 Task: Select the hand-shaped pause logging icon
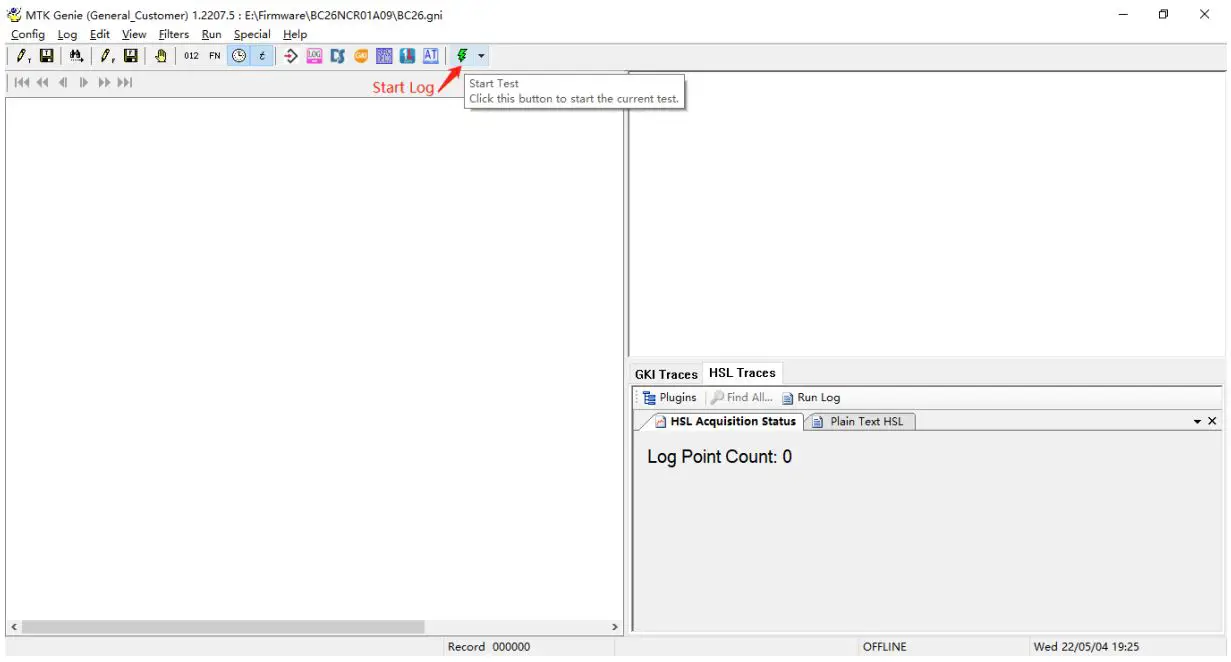click(x=160, y=55)
